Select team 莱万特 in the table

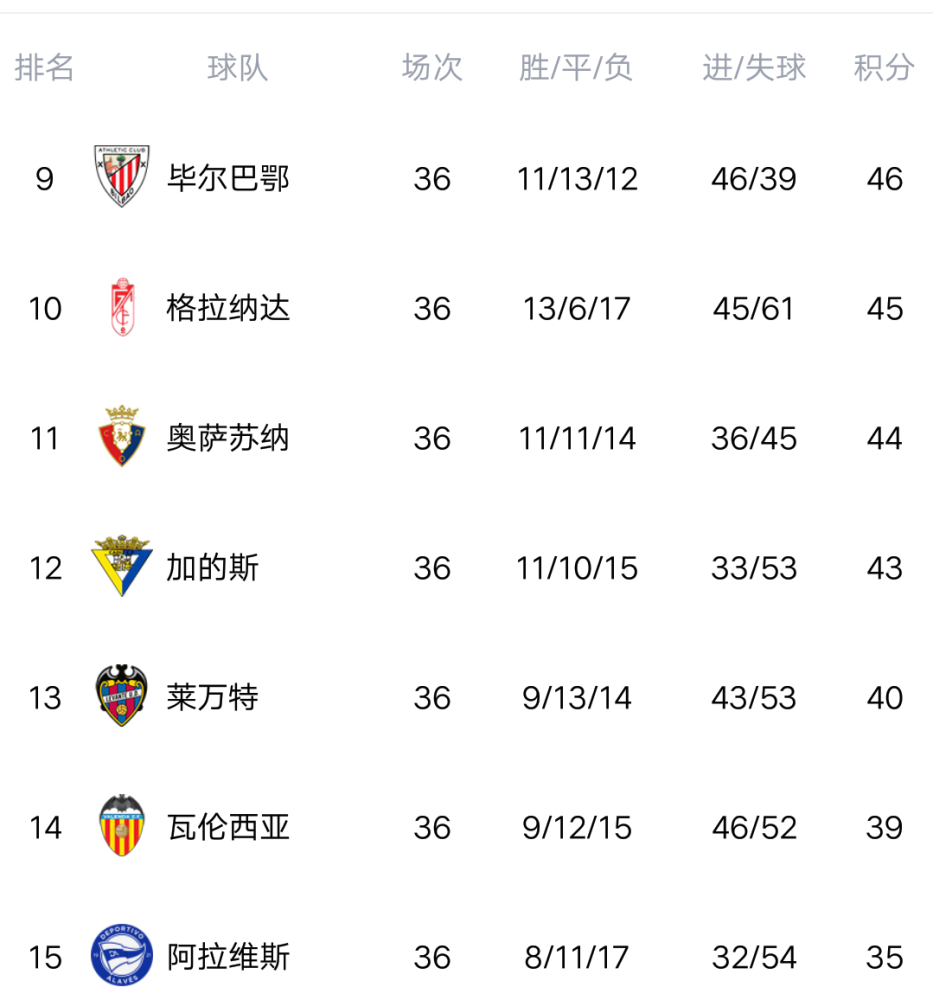coord(213,697)
